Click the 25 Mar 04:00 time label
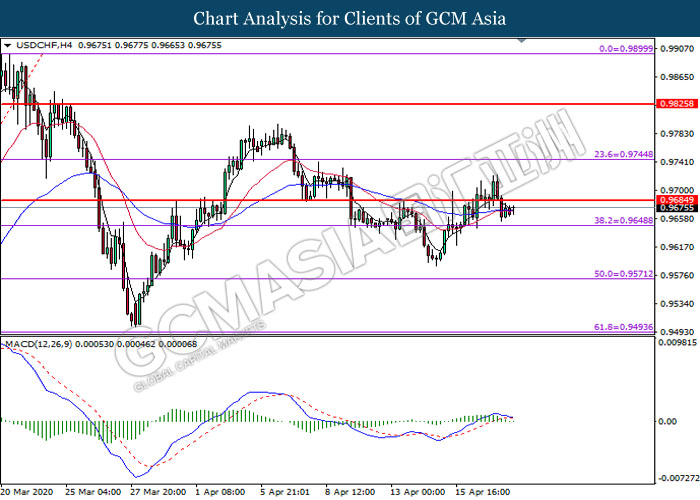Viewport: 700px width, 500px height. pos(93,492)
